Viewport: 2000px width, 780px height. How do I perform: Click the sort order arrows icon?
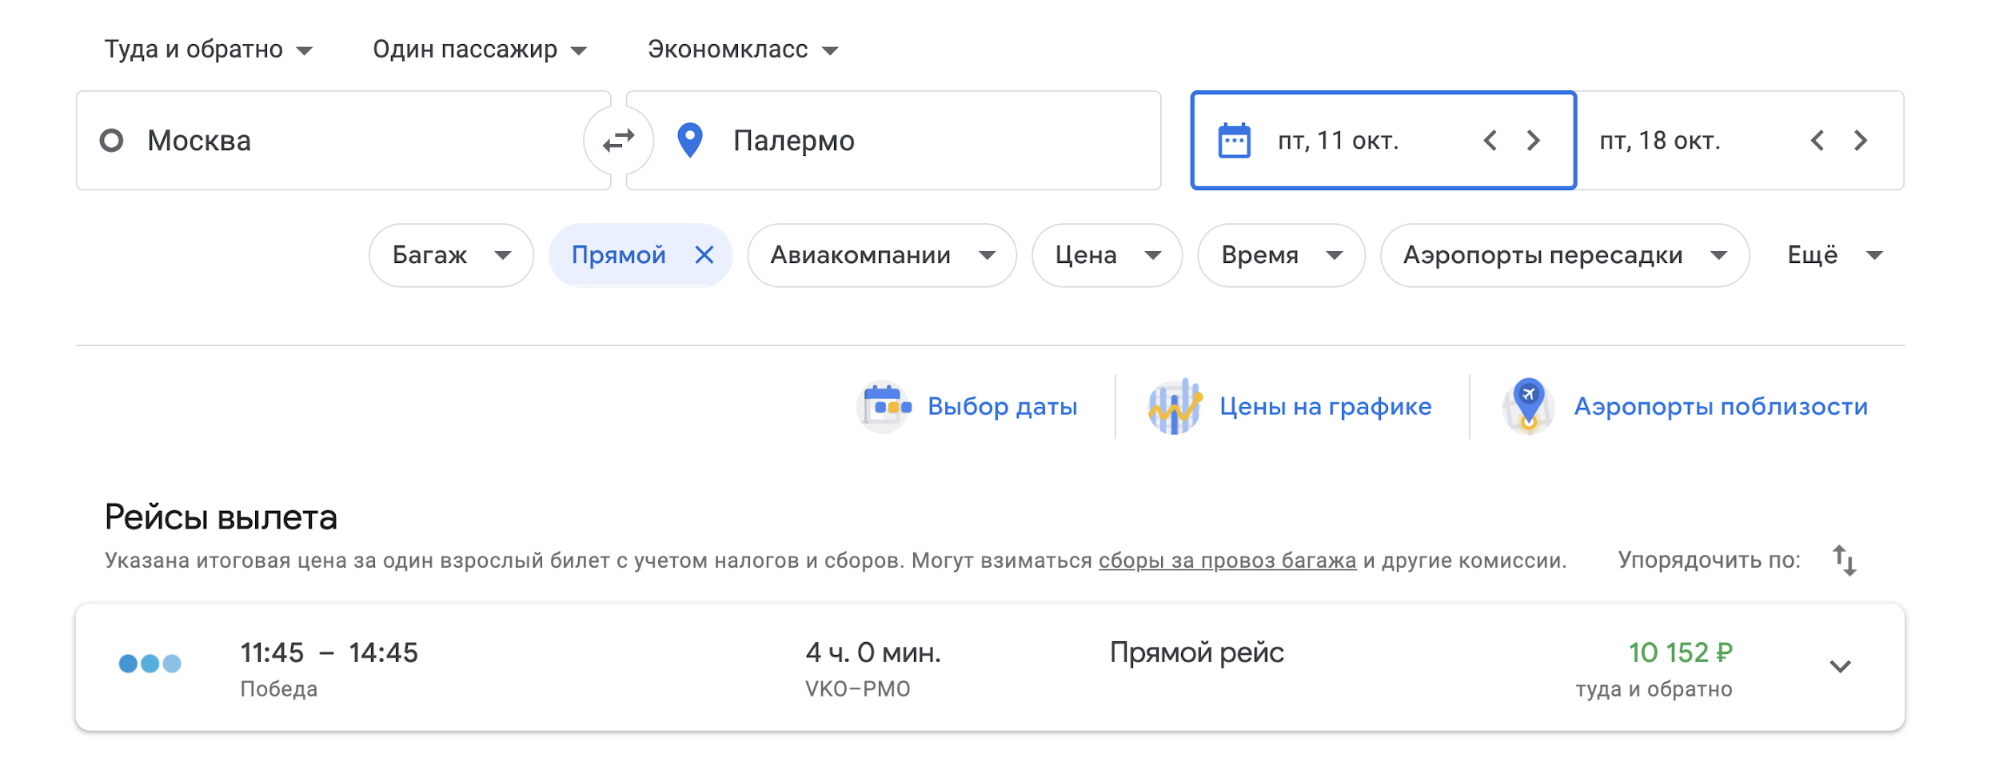[x=1844, y=560]
